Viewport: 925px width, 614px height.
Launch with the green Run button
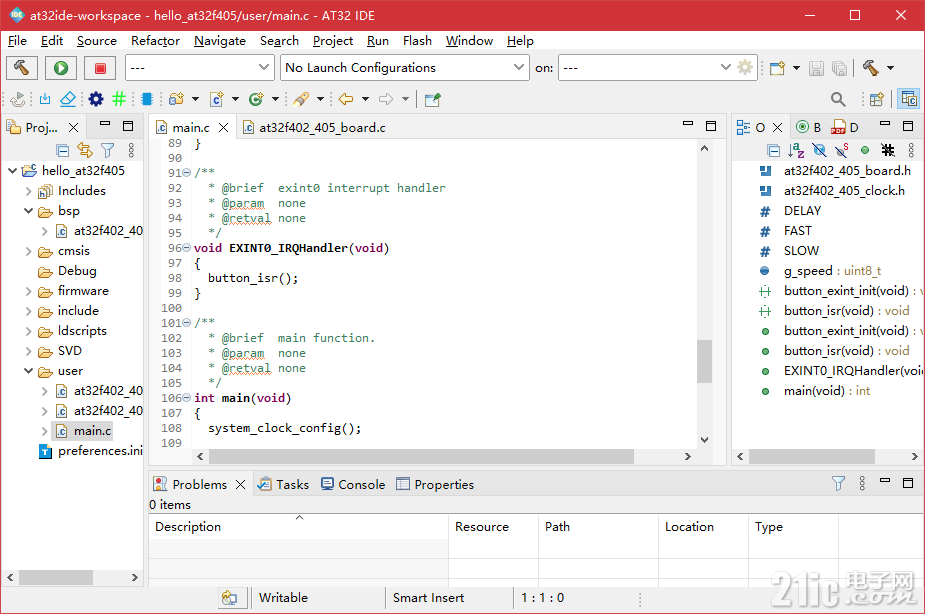pos(61,68)
